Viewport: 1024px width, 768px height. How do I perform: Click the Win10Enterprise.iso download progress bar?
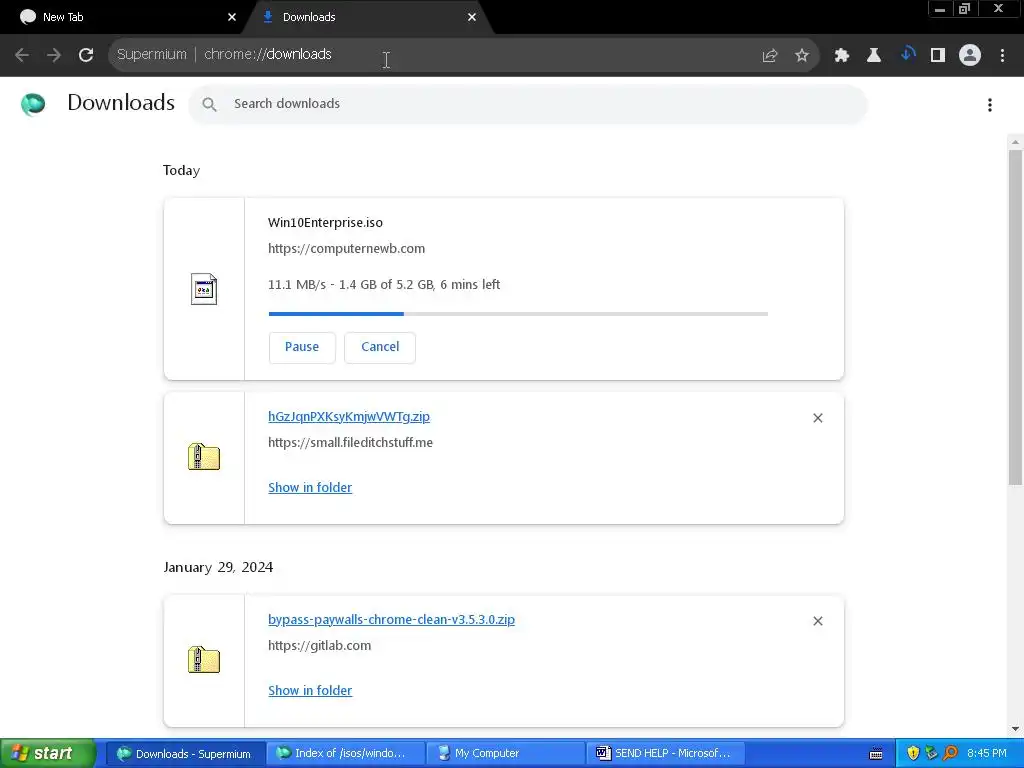coord(518,314)
